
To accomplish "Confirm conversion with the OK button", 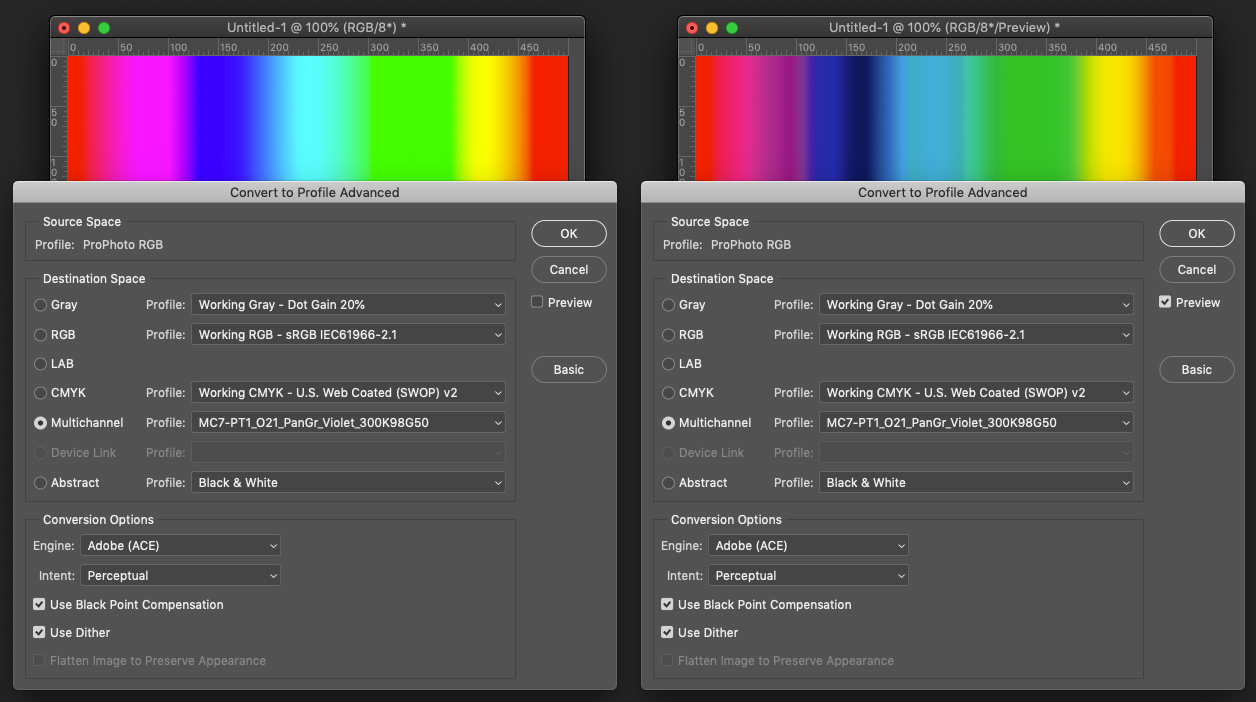I will 568,233.
